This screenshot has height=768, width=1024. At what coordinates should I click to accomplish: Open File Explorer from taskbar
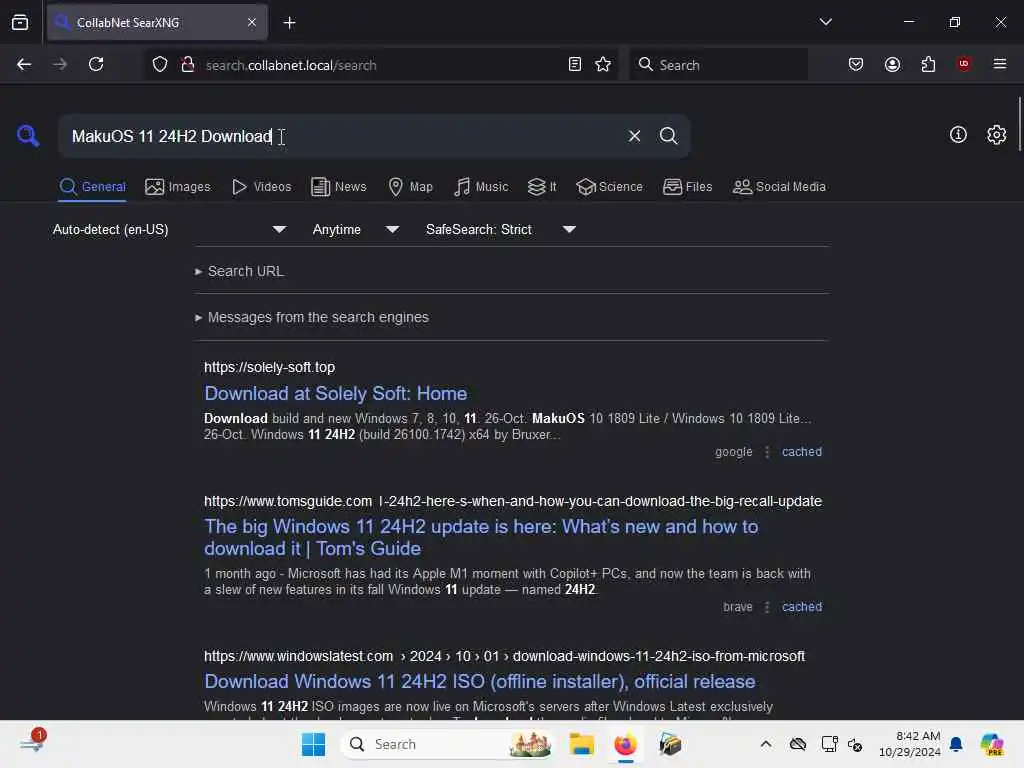[581, 744]
